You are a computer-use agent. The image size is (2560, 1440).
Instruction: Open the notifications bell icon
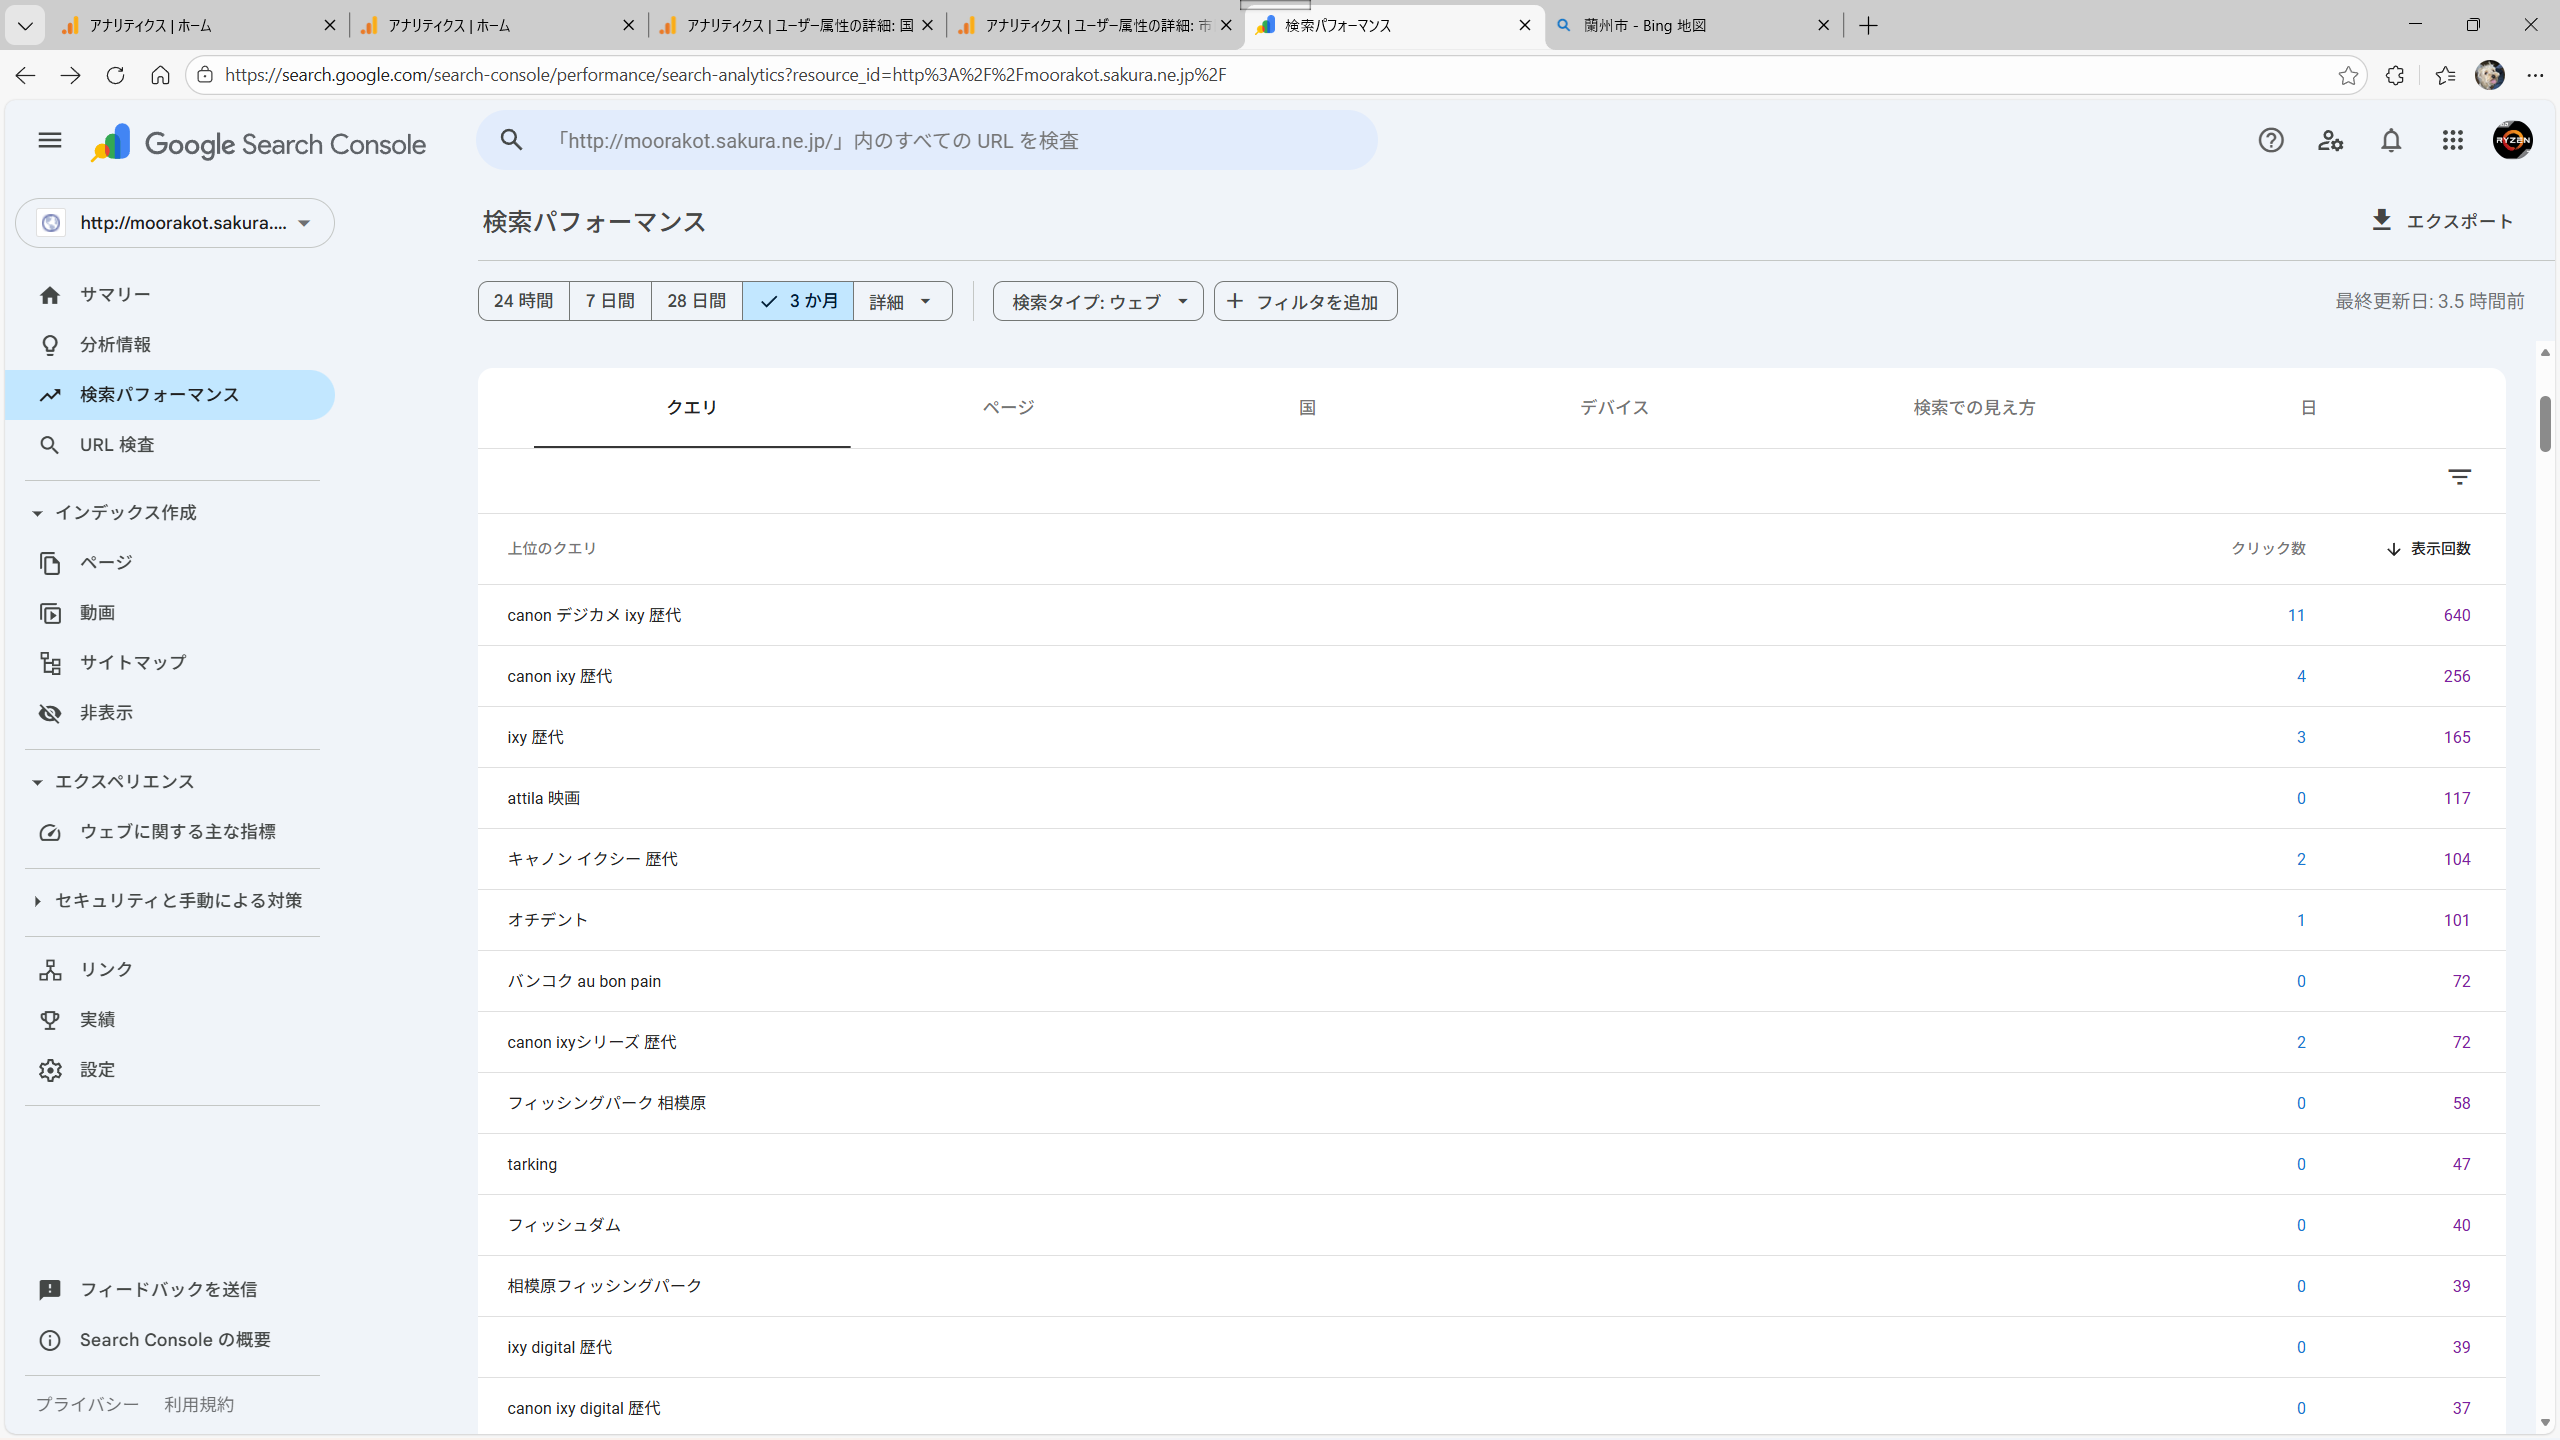(2391, 141)
